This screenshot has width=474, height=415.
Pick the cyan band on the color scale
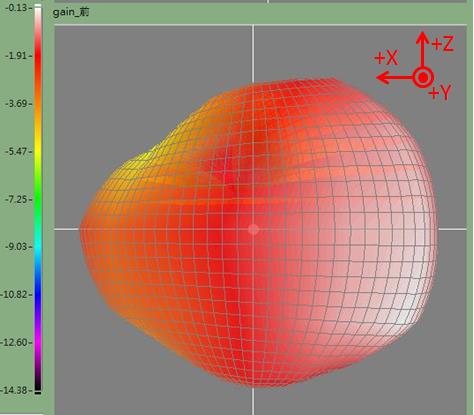click(38, 247)
